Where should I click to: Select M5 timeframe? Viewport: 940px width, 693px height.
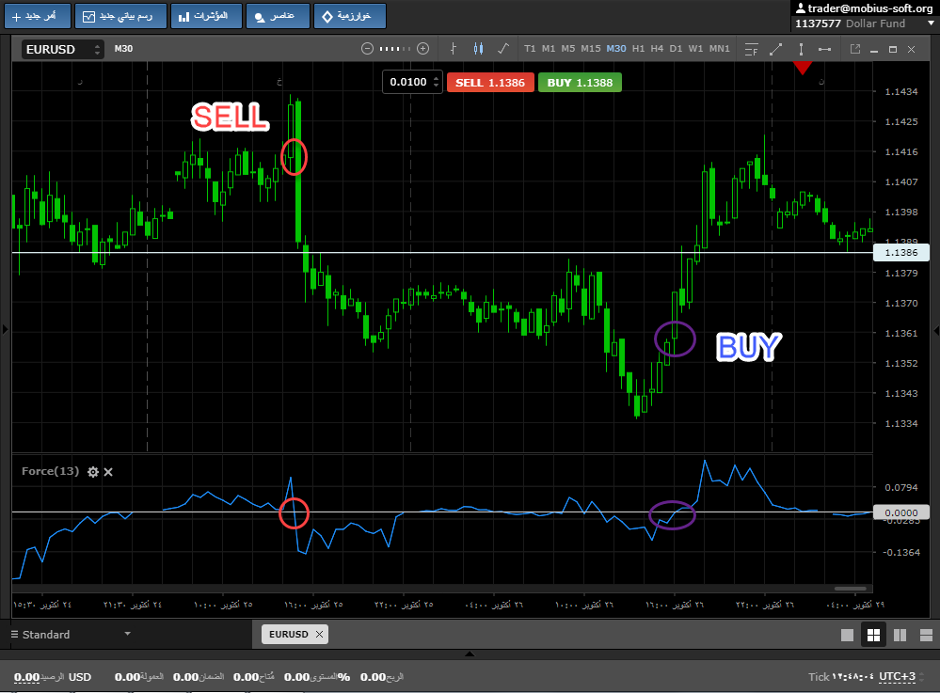tap(568, 49)
